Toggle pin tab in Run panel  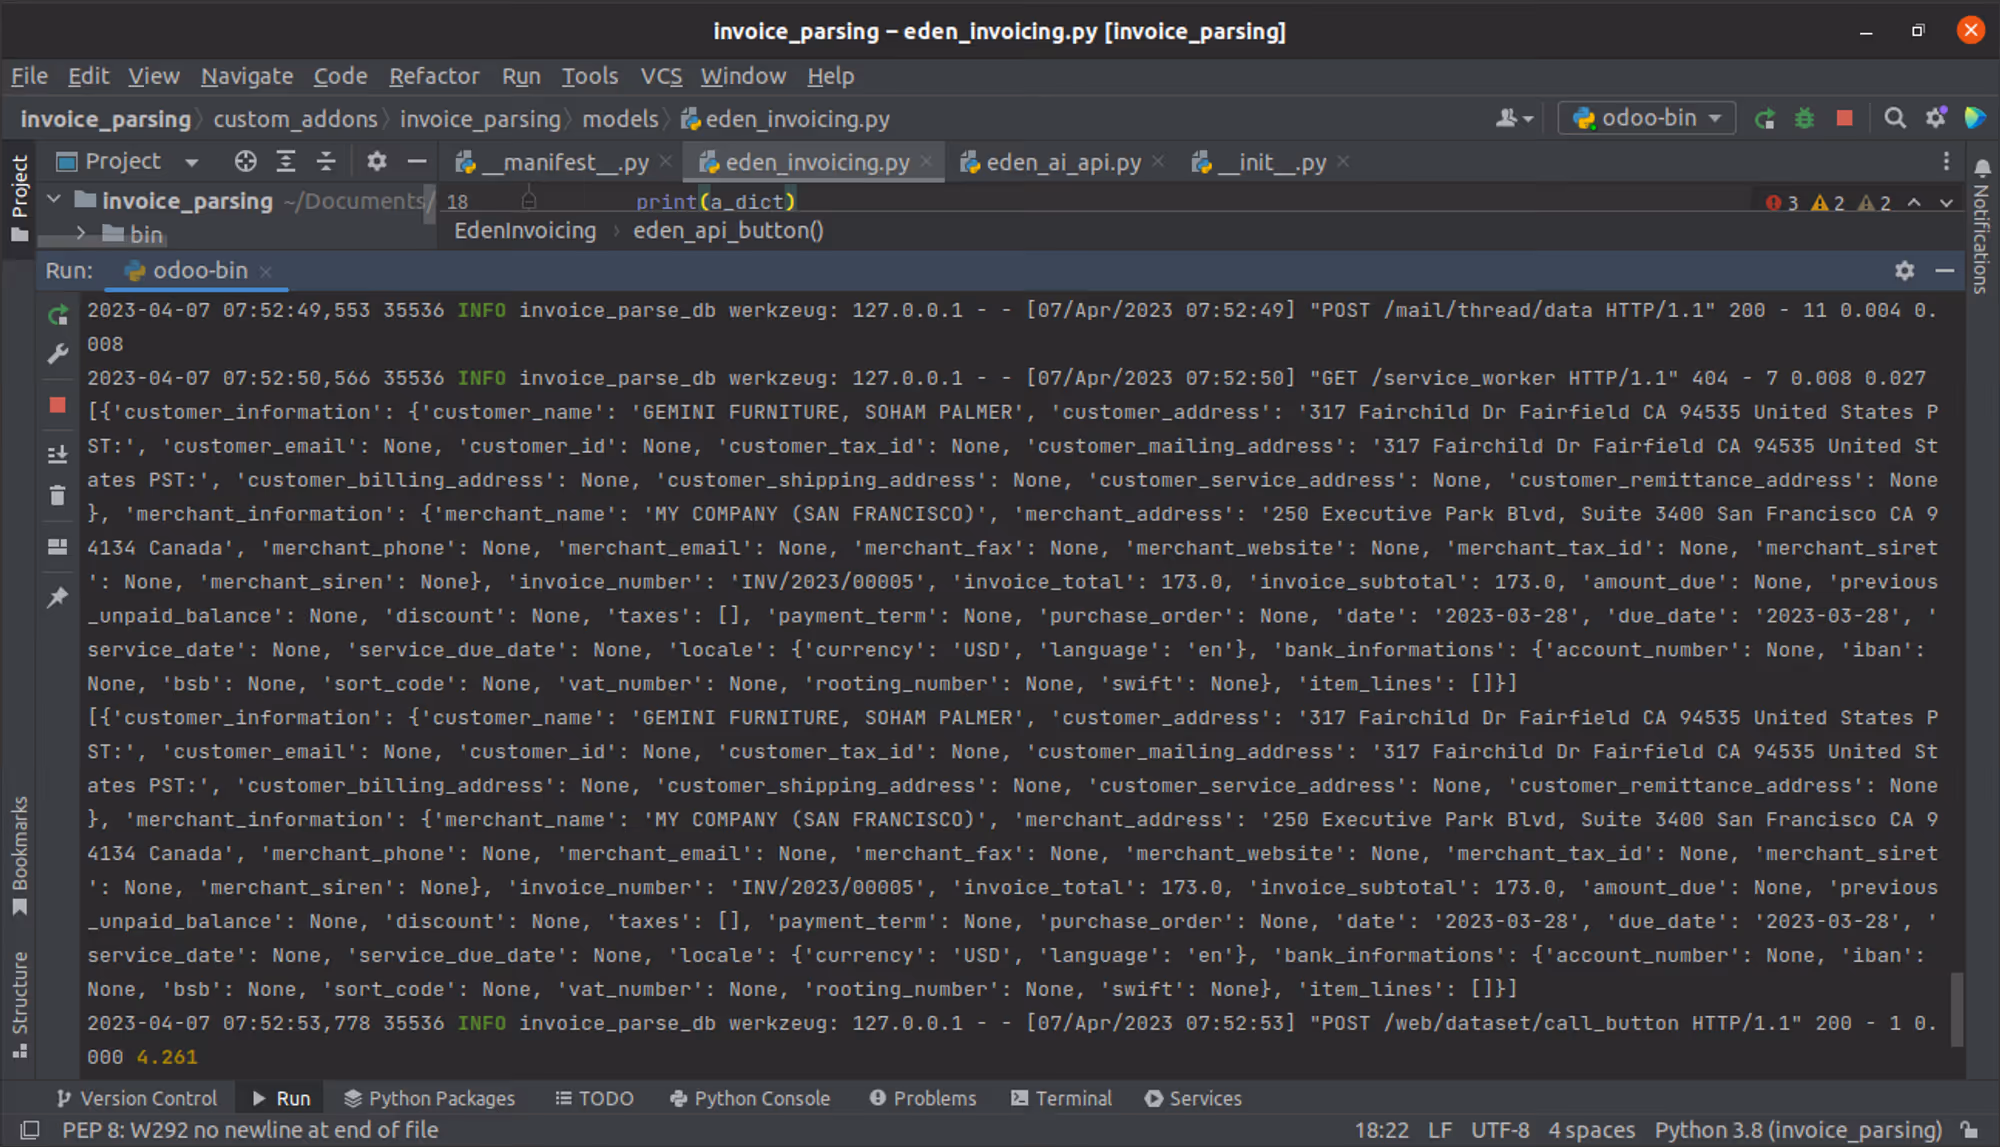(58, 597)
